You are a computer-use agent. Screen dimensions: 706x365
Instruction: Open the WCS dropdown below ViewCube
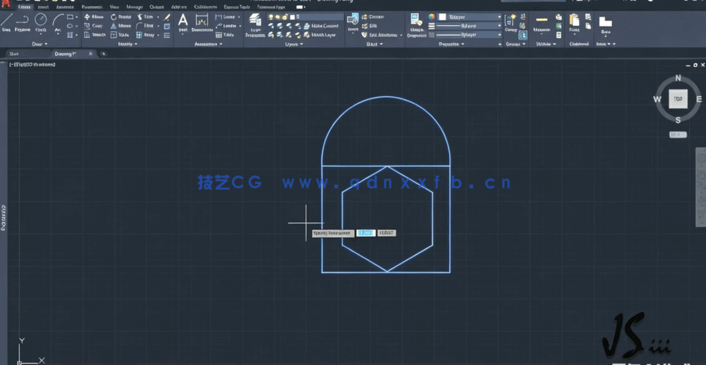(678, 135)
